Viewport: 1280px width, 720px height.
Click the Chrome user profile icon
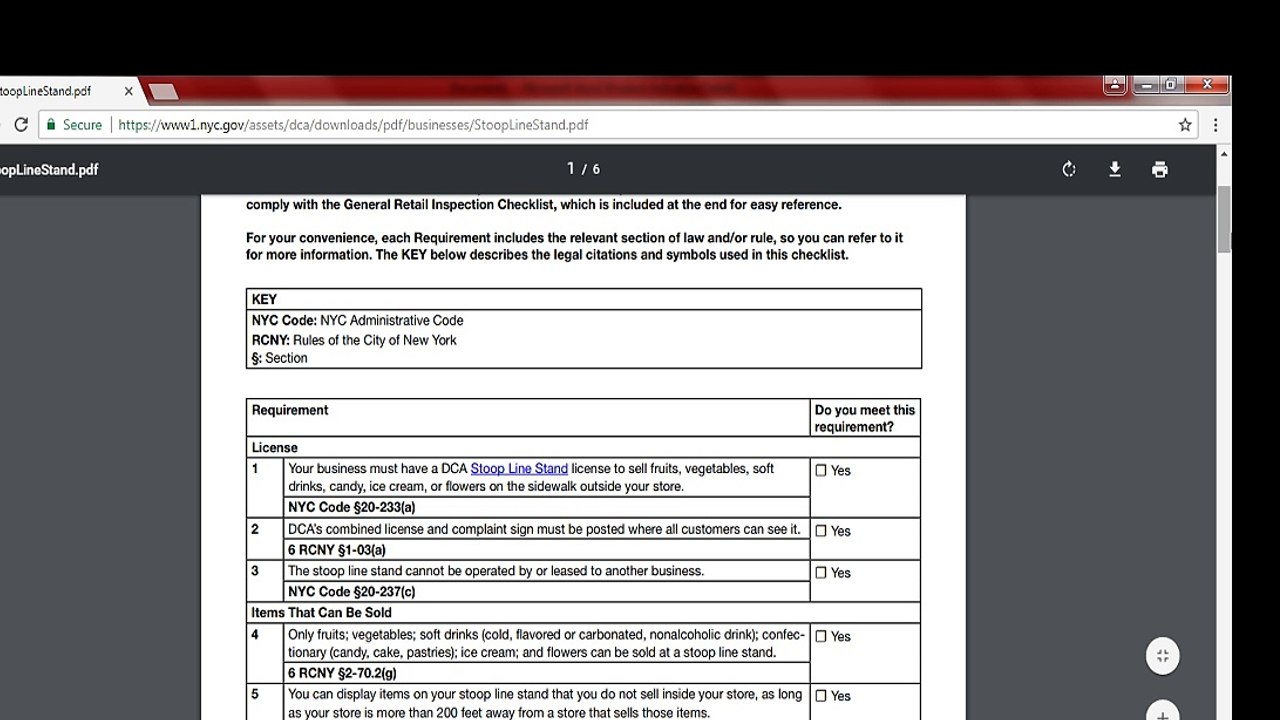click(1115, 84)
